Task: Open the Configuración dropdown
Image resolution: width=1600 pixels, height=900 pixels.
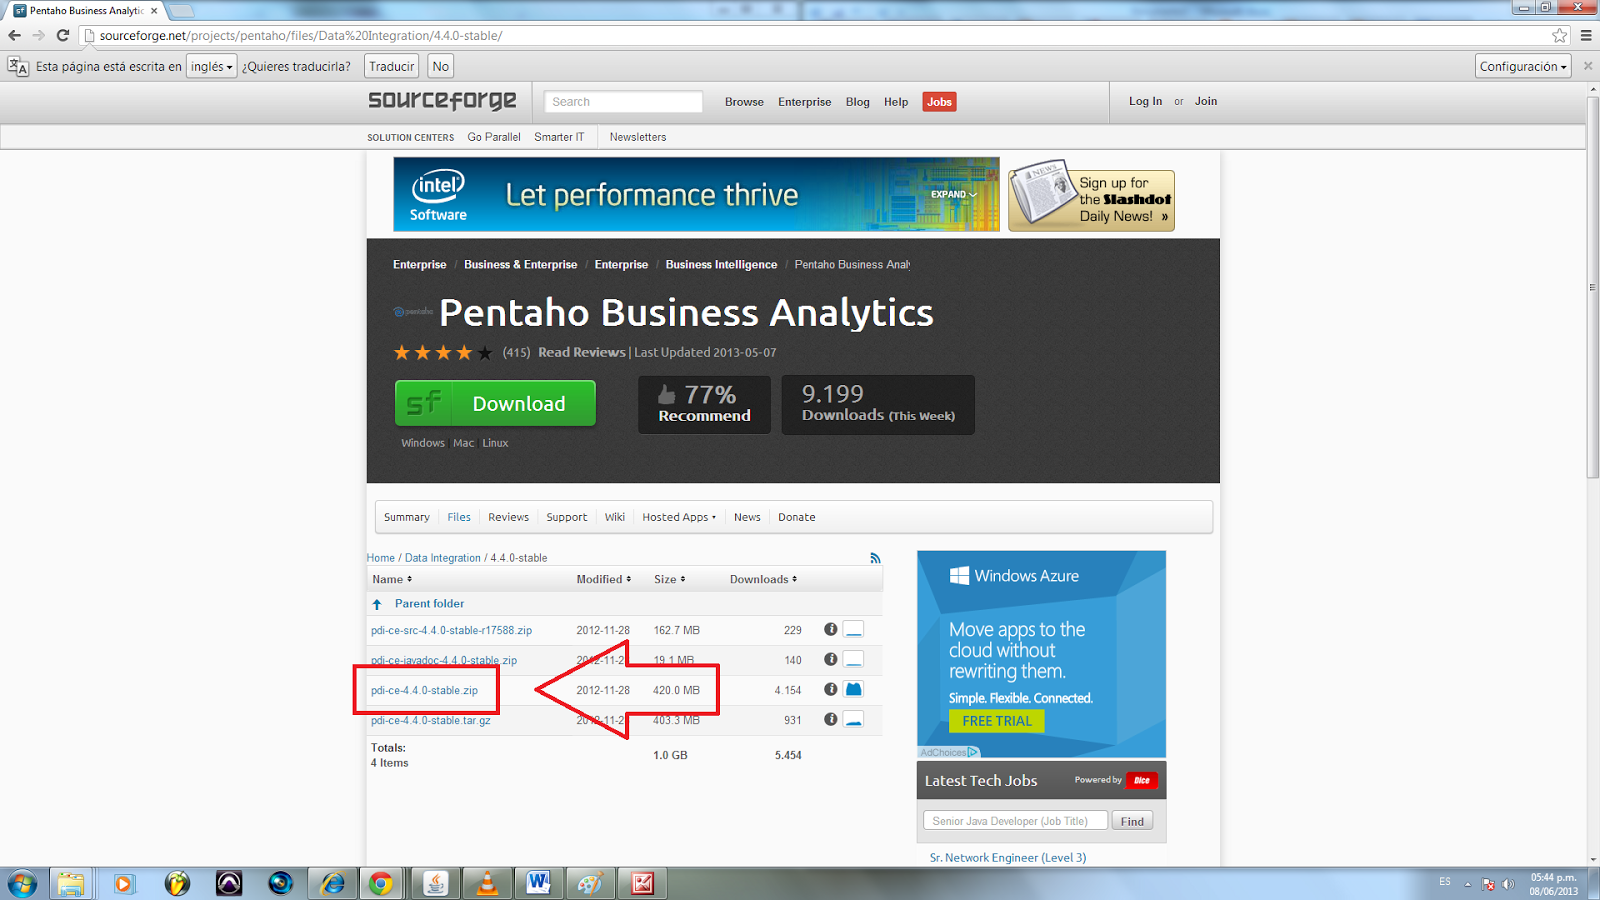Action: (1523, 66)
